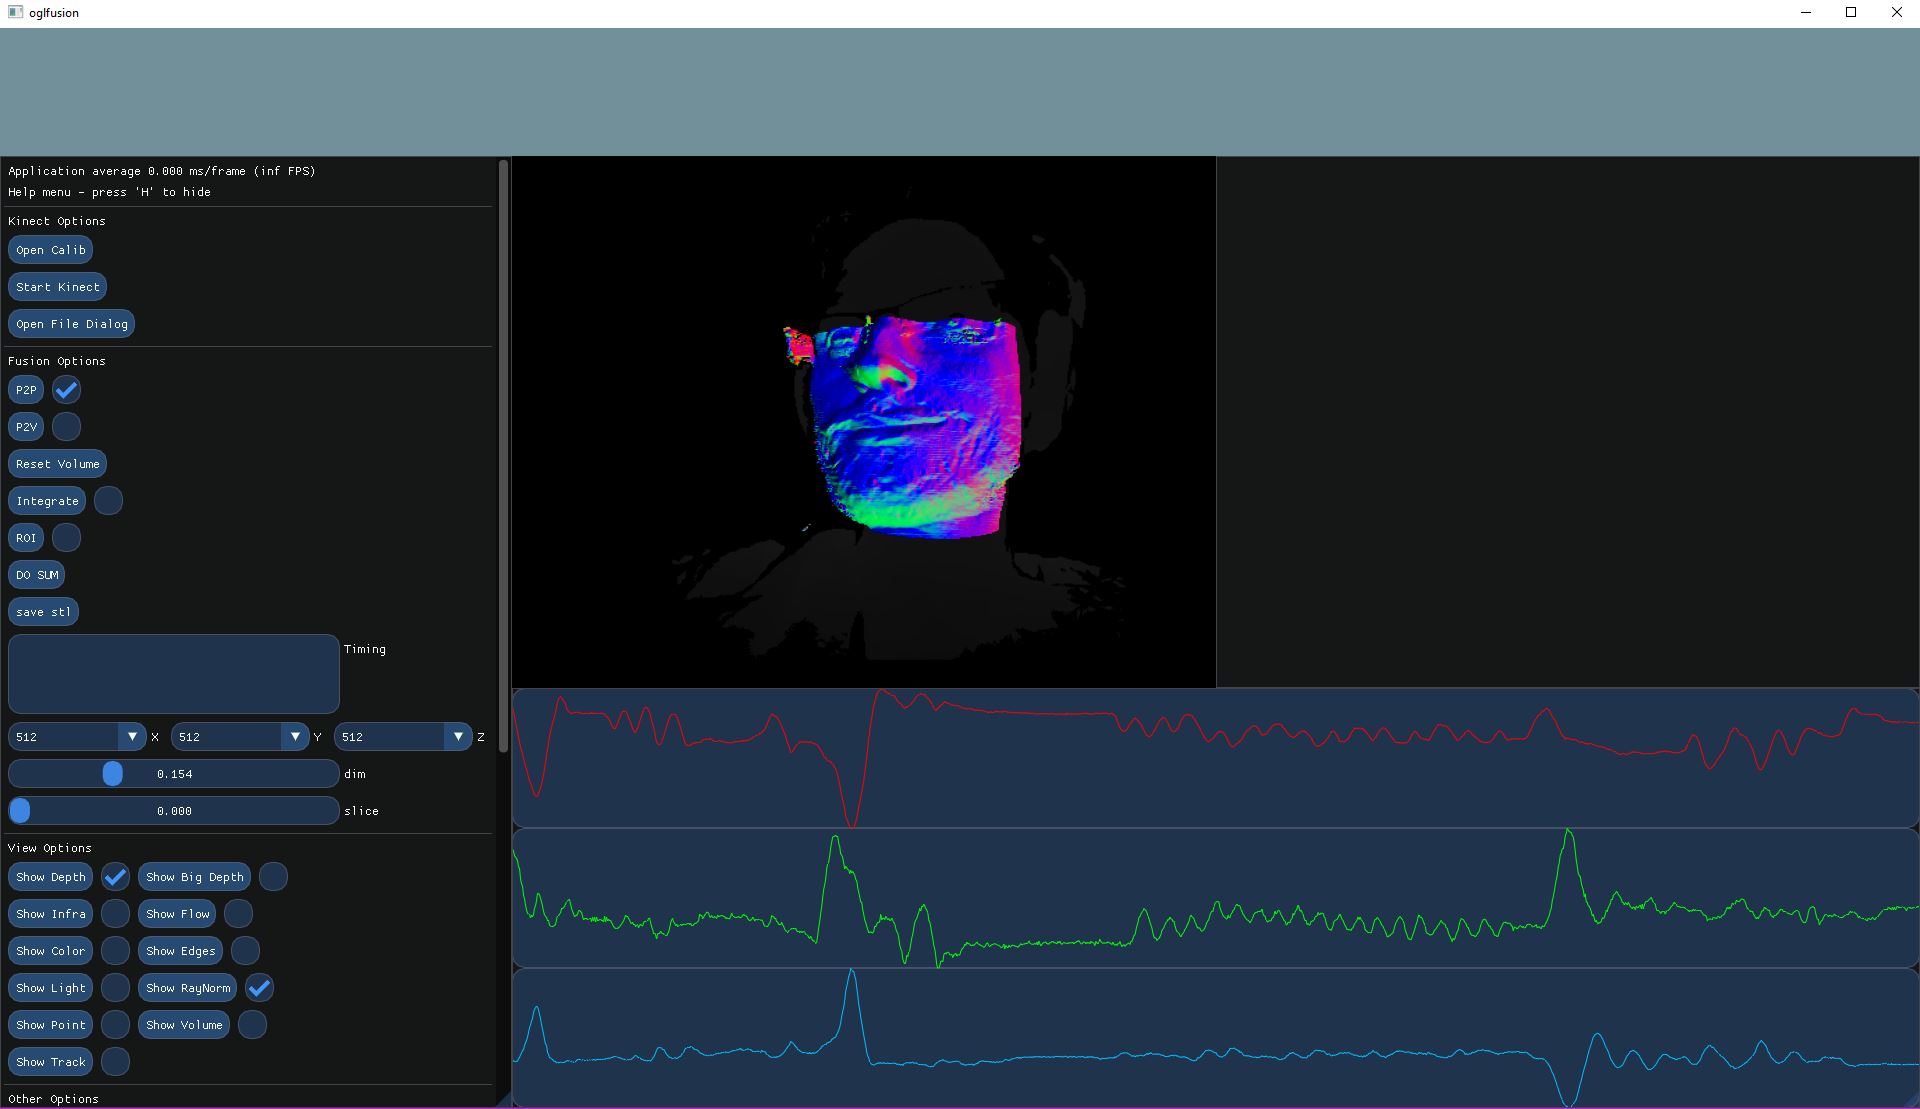Viewport: 1920px width, 1109px height.
Task: Click the oglfusion window title icon
Action: click(x=15, y=12)
